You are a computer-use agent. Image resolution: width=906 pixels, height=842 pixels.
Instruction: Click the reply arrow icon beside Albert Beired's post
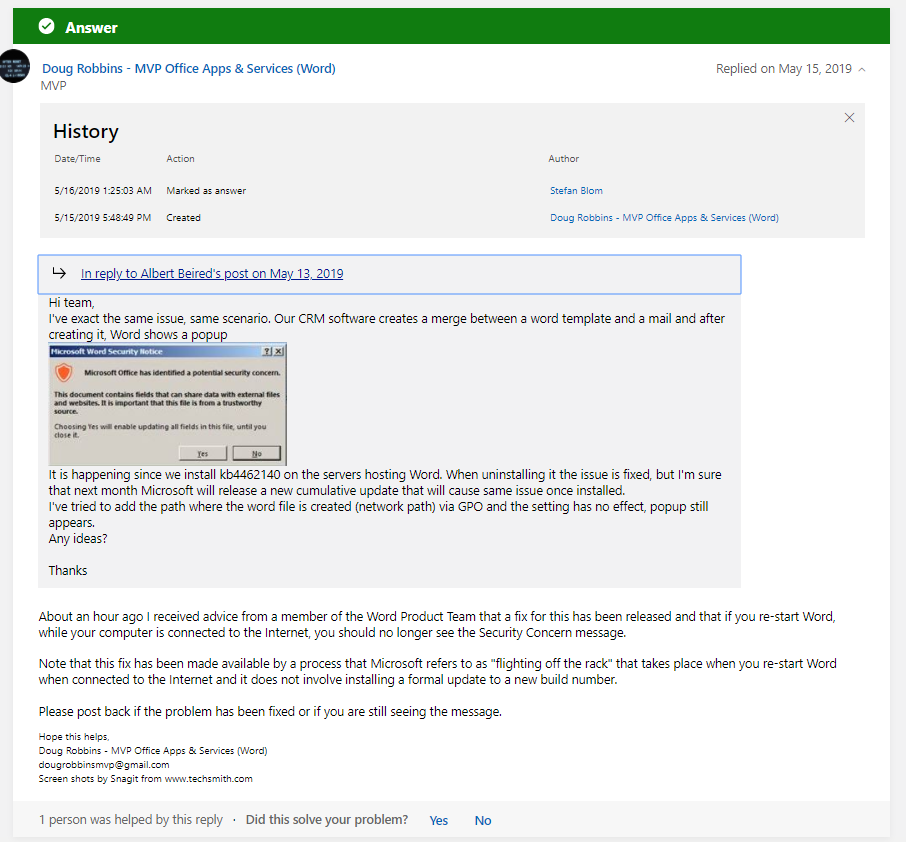[59, 273]
